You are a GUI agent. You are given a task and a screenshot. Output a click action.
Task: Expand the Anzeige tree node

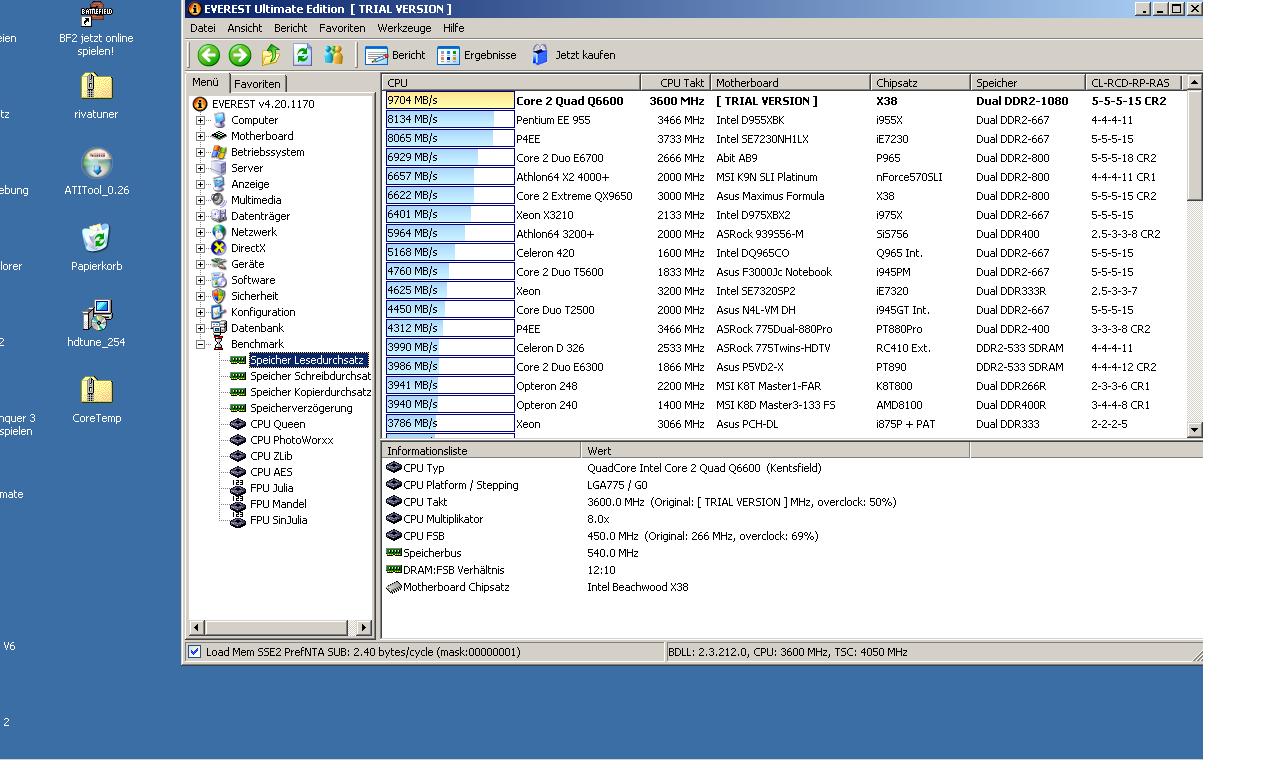click(x=200, y=184)
